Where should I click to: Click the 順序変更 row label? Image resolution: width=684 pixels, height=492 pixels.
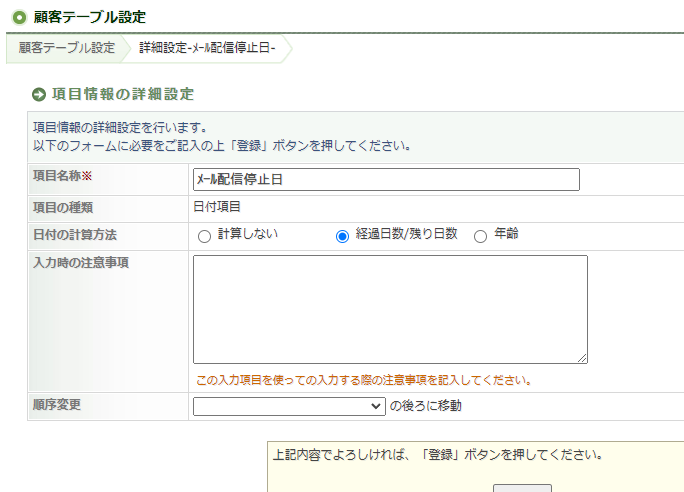pyautogui.click(x=56, y=405)
